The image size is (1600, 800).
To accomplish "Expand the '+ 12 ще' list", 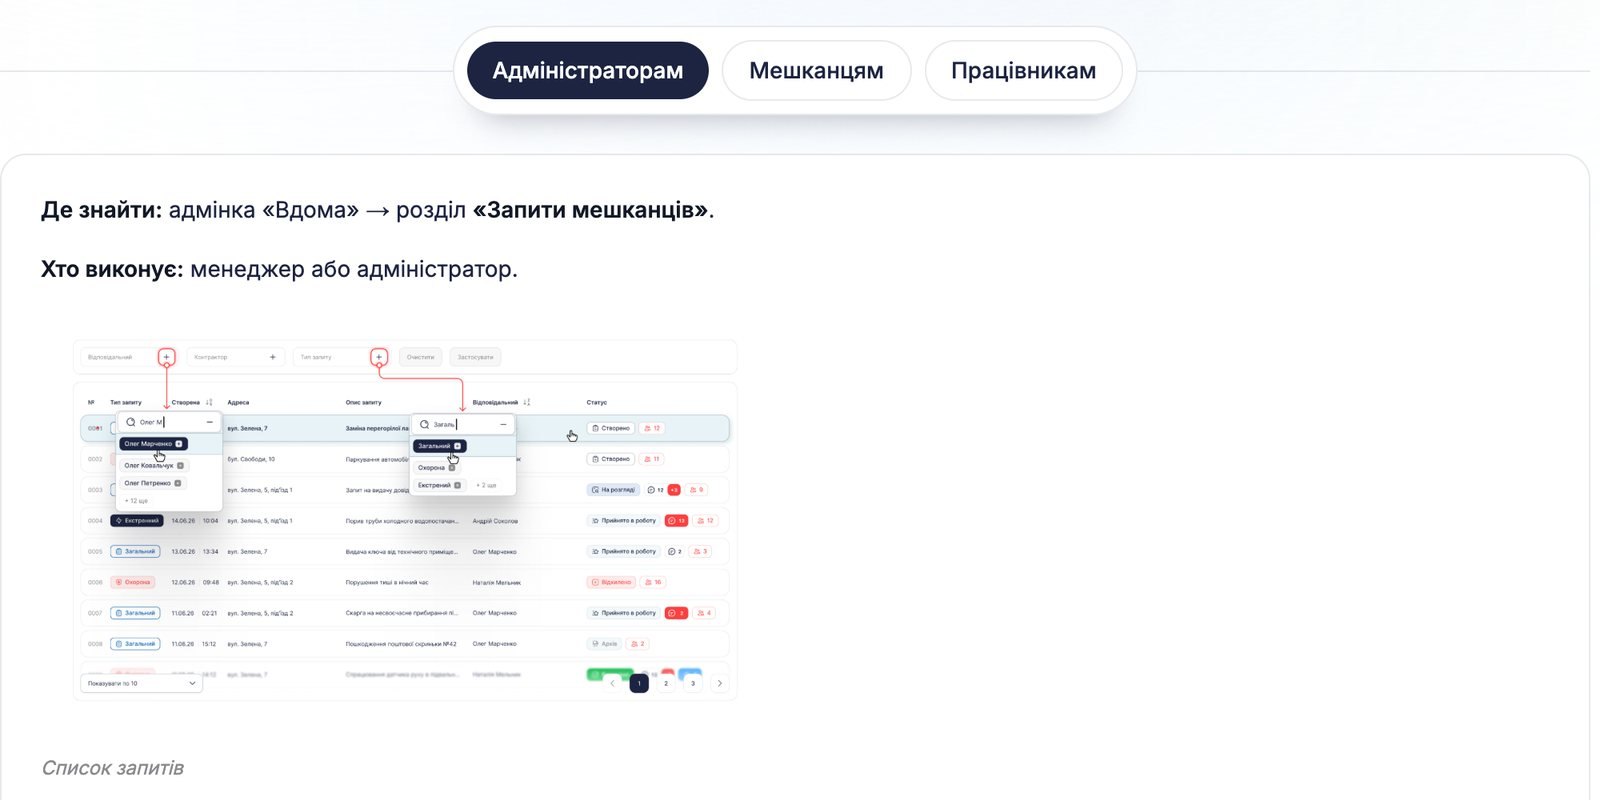I will (136, 501).
